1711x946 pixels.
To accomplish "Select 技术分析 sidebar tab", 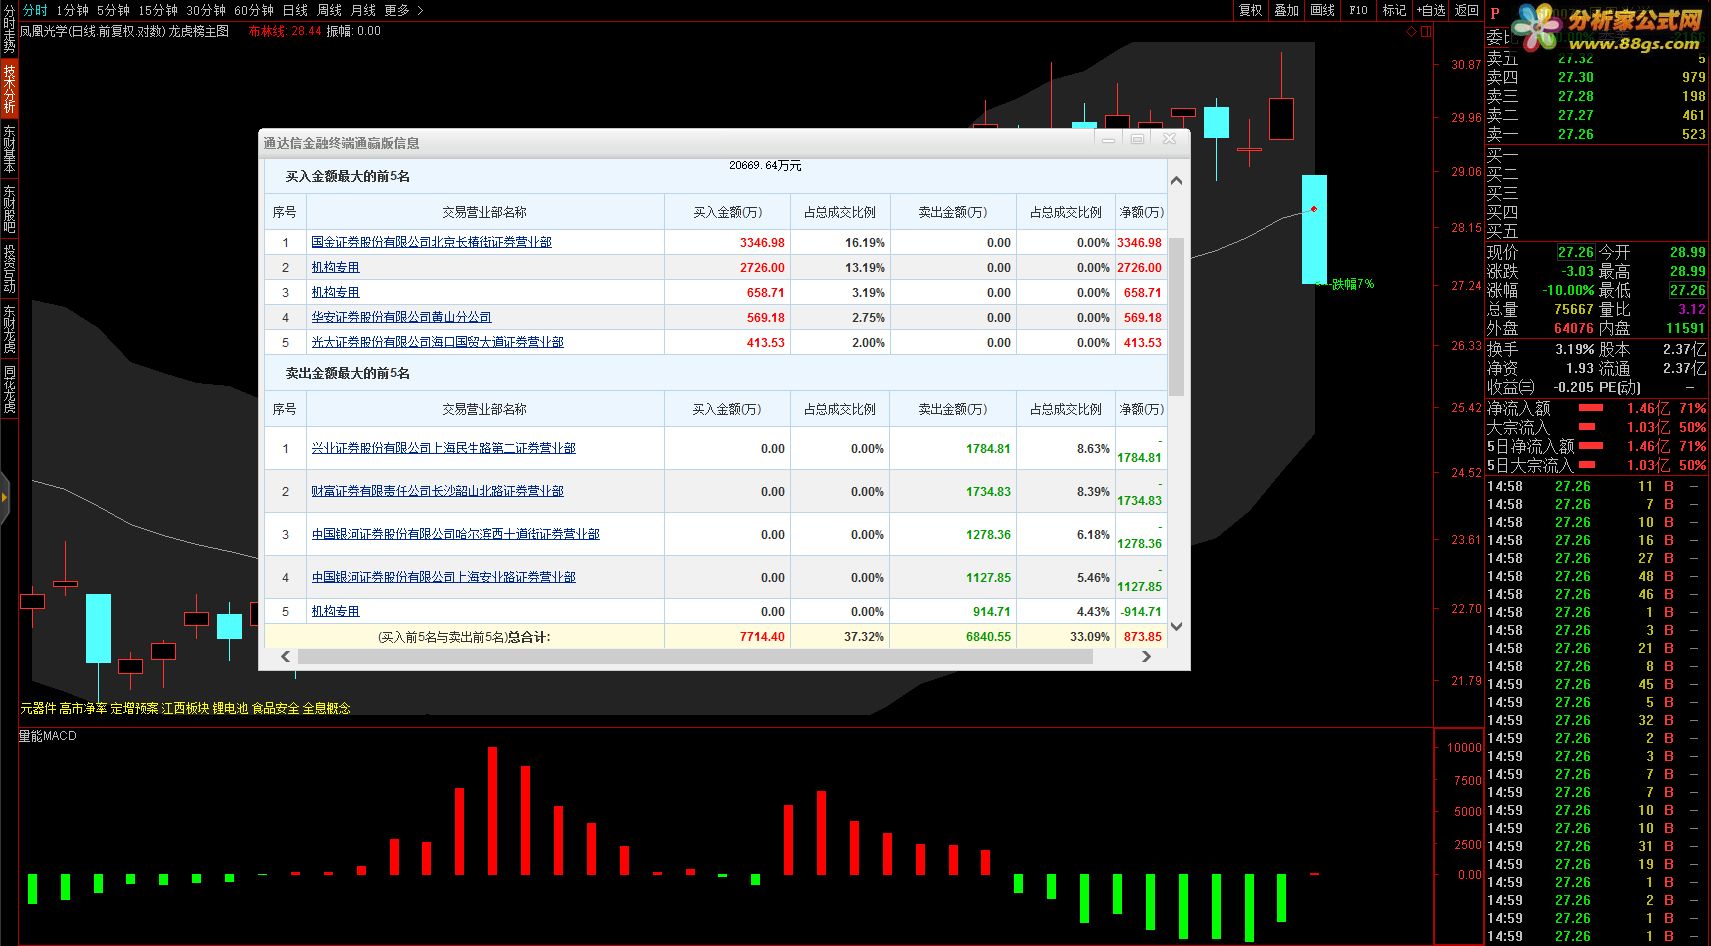I will click(9, 89).
